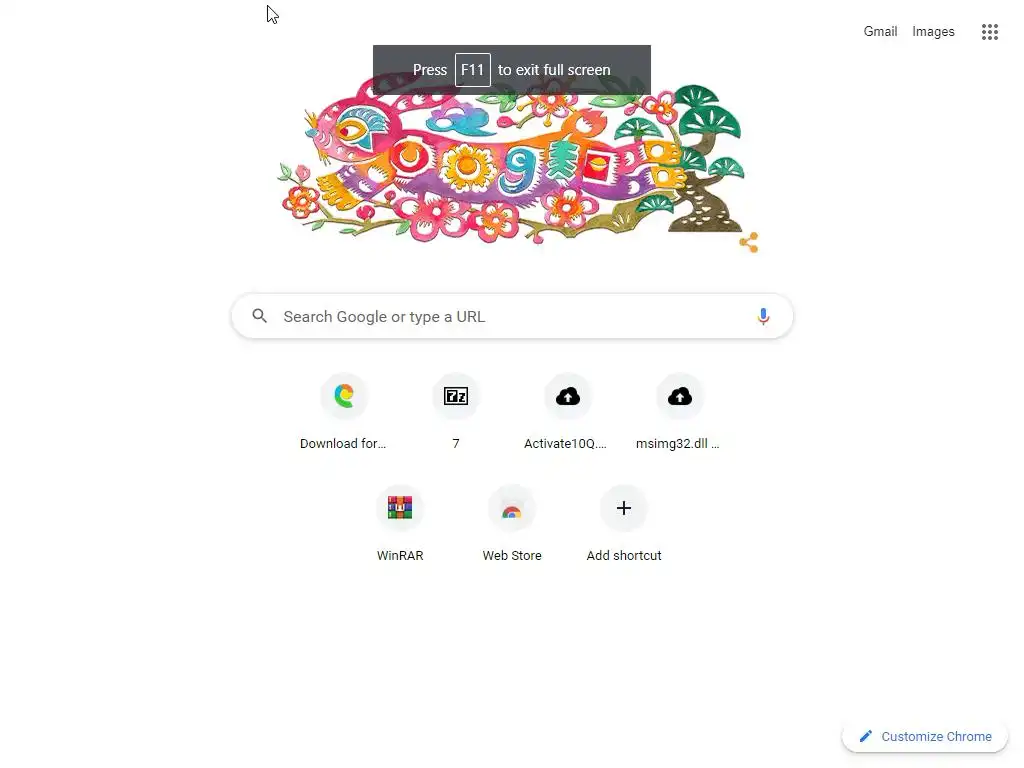Click the Search Google or type a URL field

click(512, 317)
